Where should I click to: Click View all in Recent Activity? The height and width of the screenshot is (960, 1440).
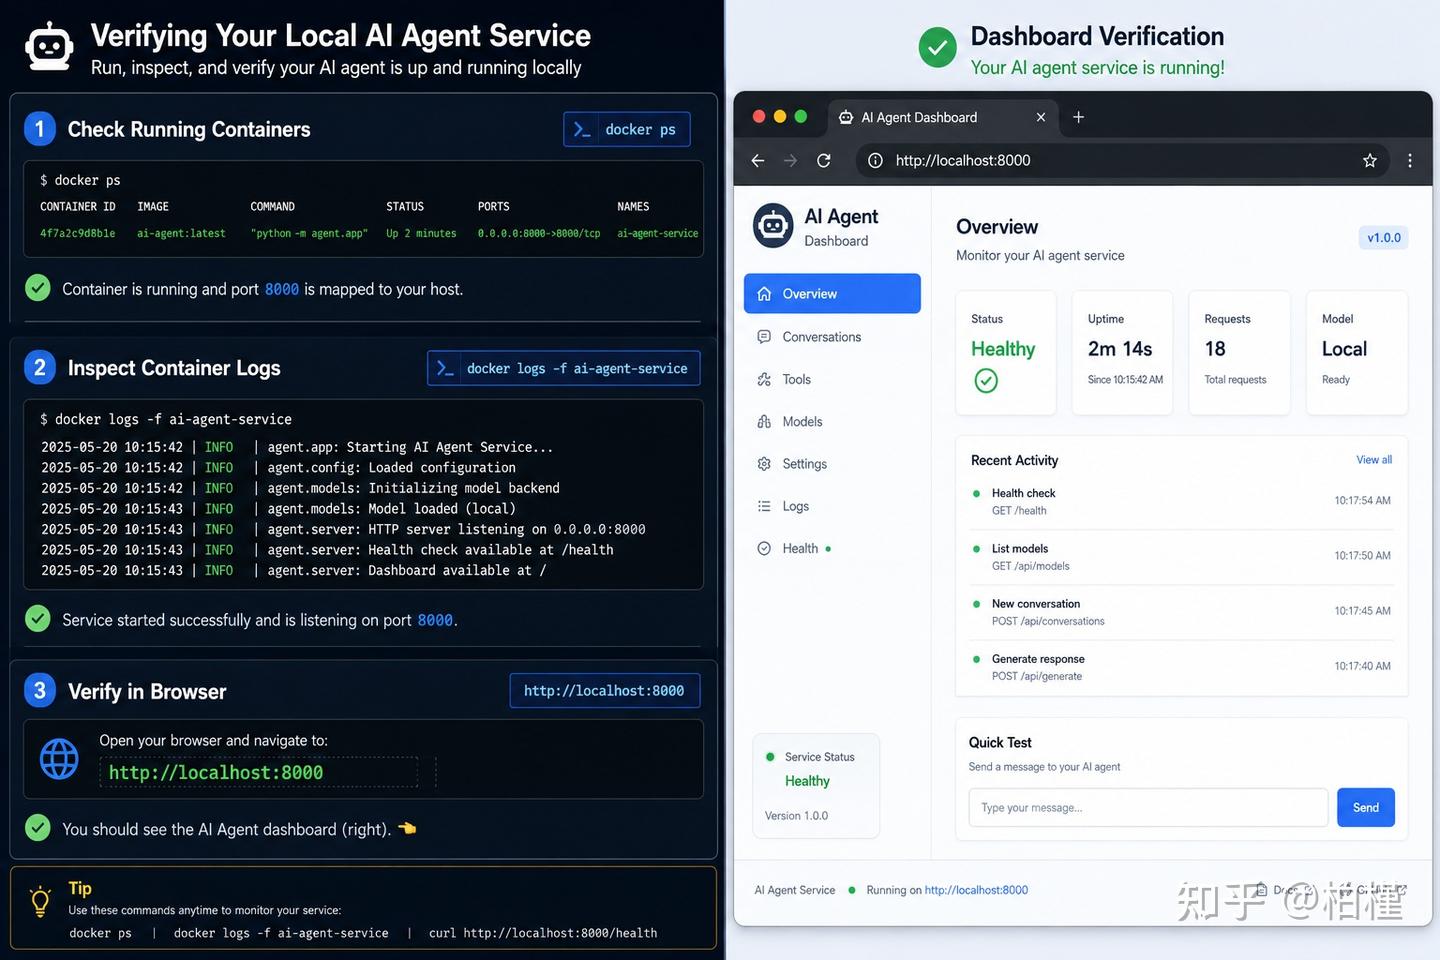1374,460
